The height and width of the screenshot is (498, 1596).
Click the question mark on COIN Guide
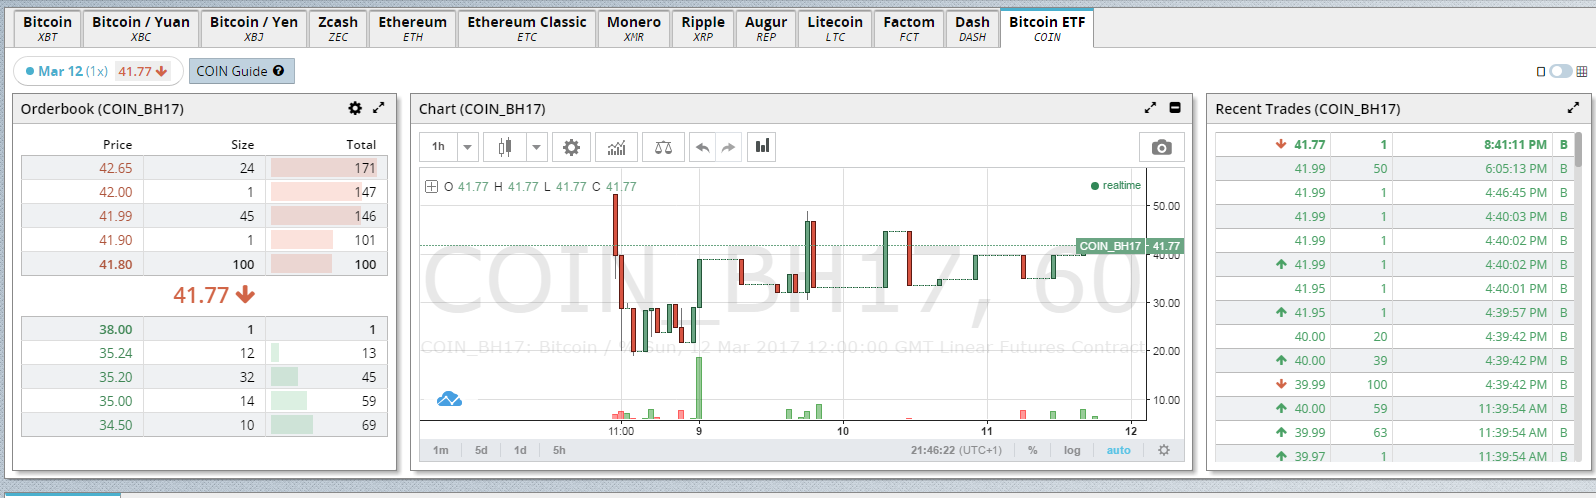[x=278, y=71]
